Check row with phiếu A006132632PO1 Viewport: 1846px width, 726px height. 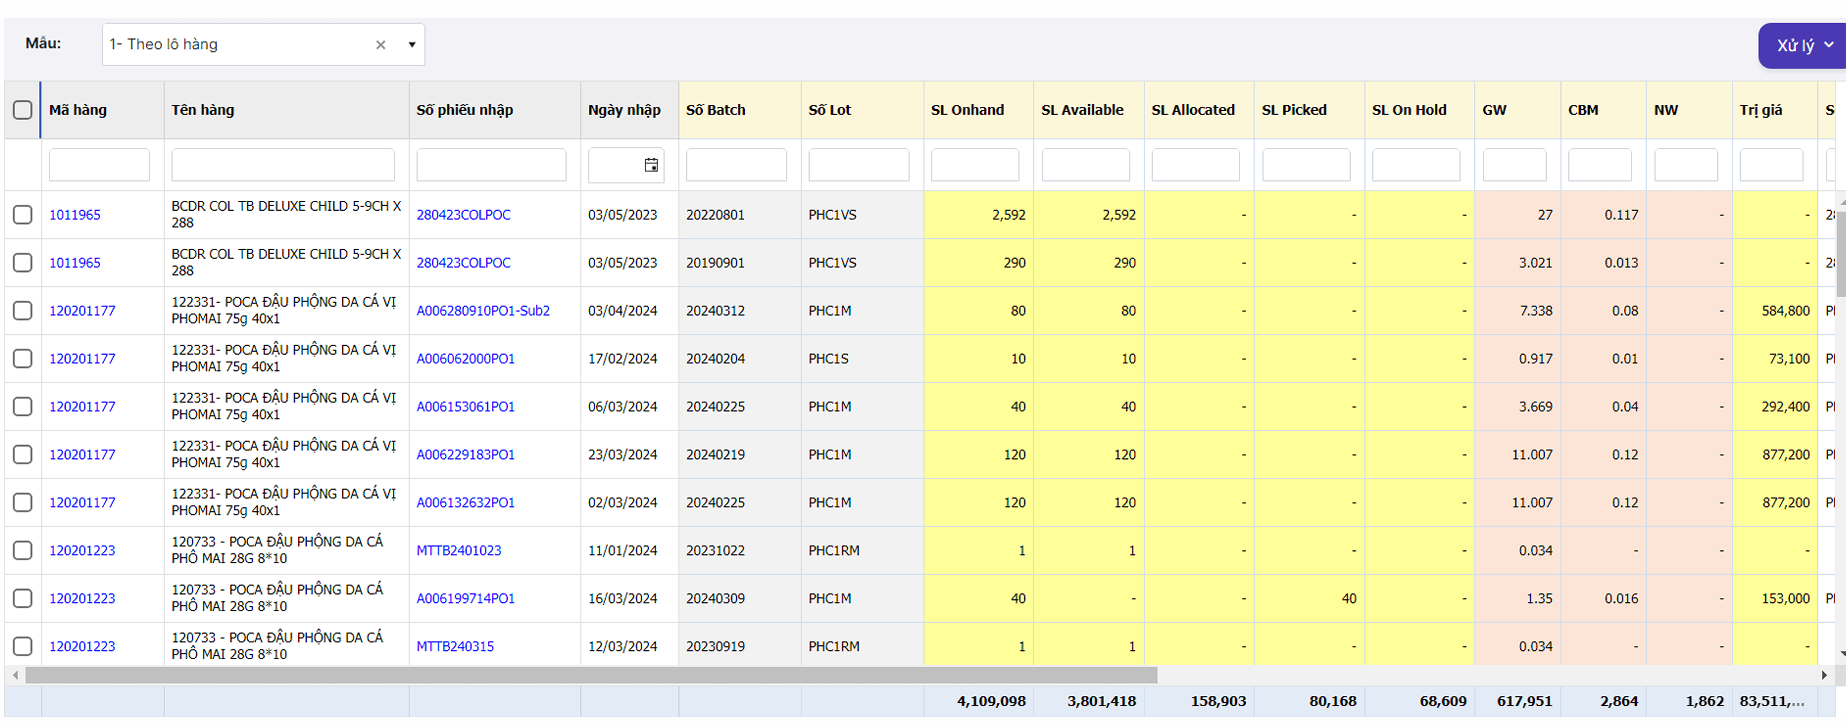(x=22, y=503)
